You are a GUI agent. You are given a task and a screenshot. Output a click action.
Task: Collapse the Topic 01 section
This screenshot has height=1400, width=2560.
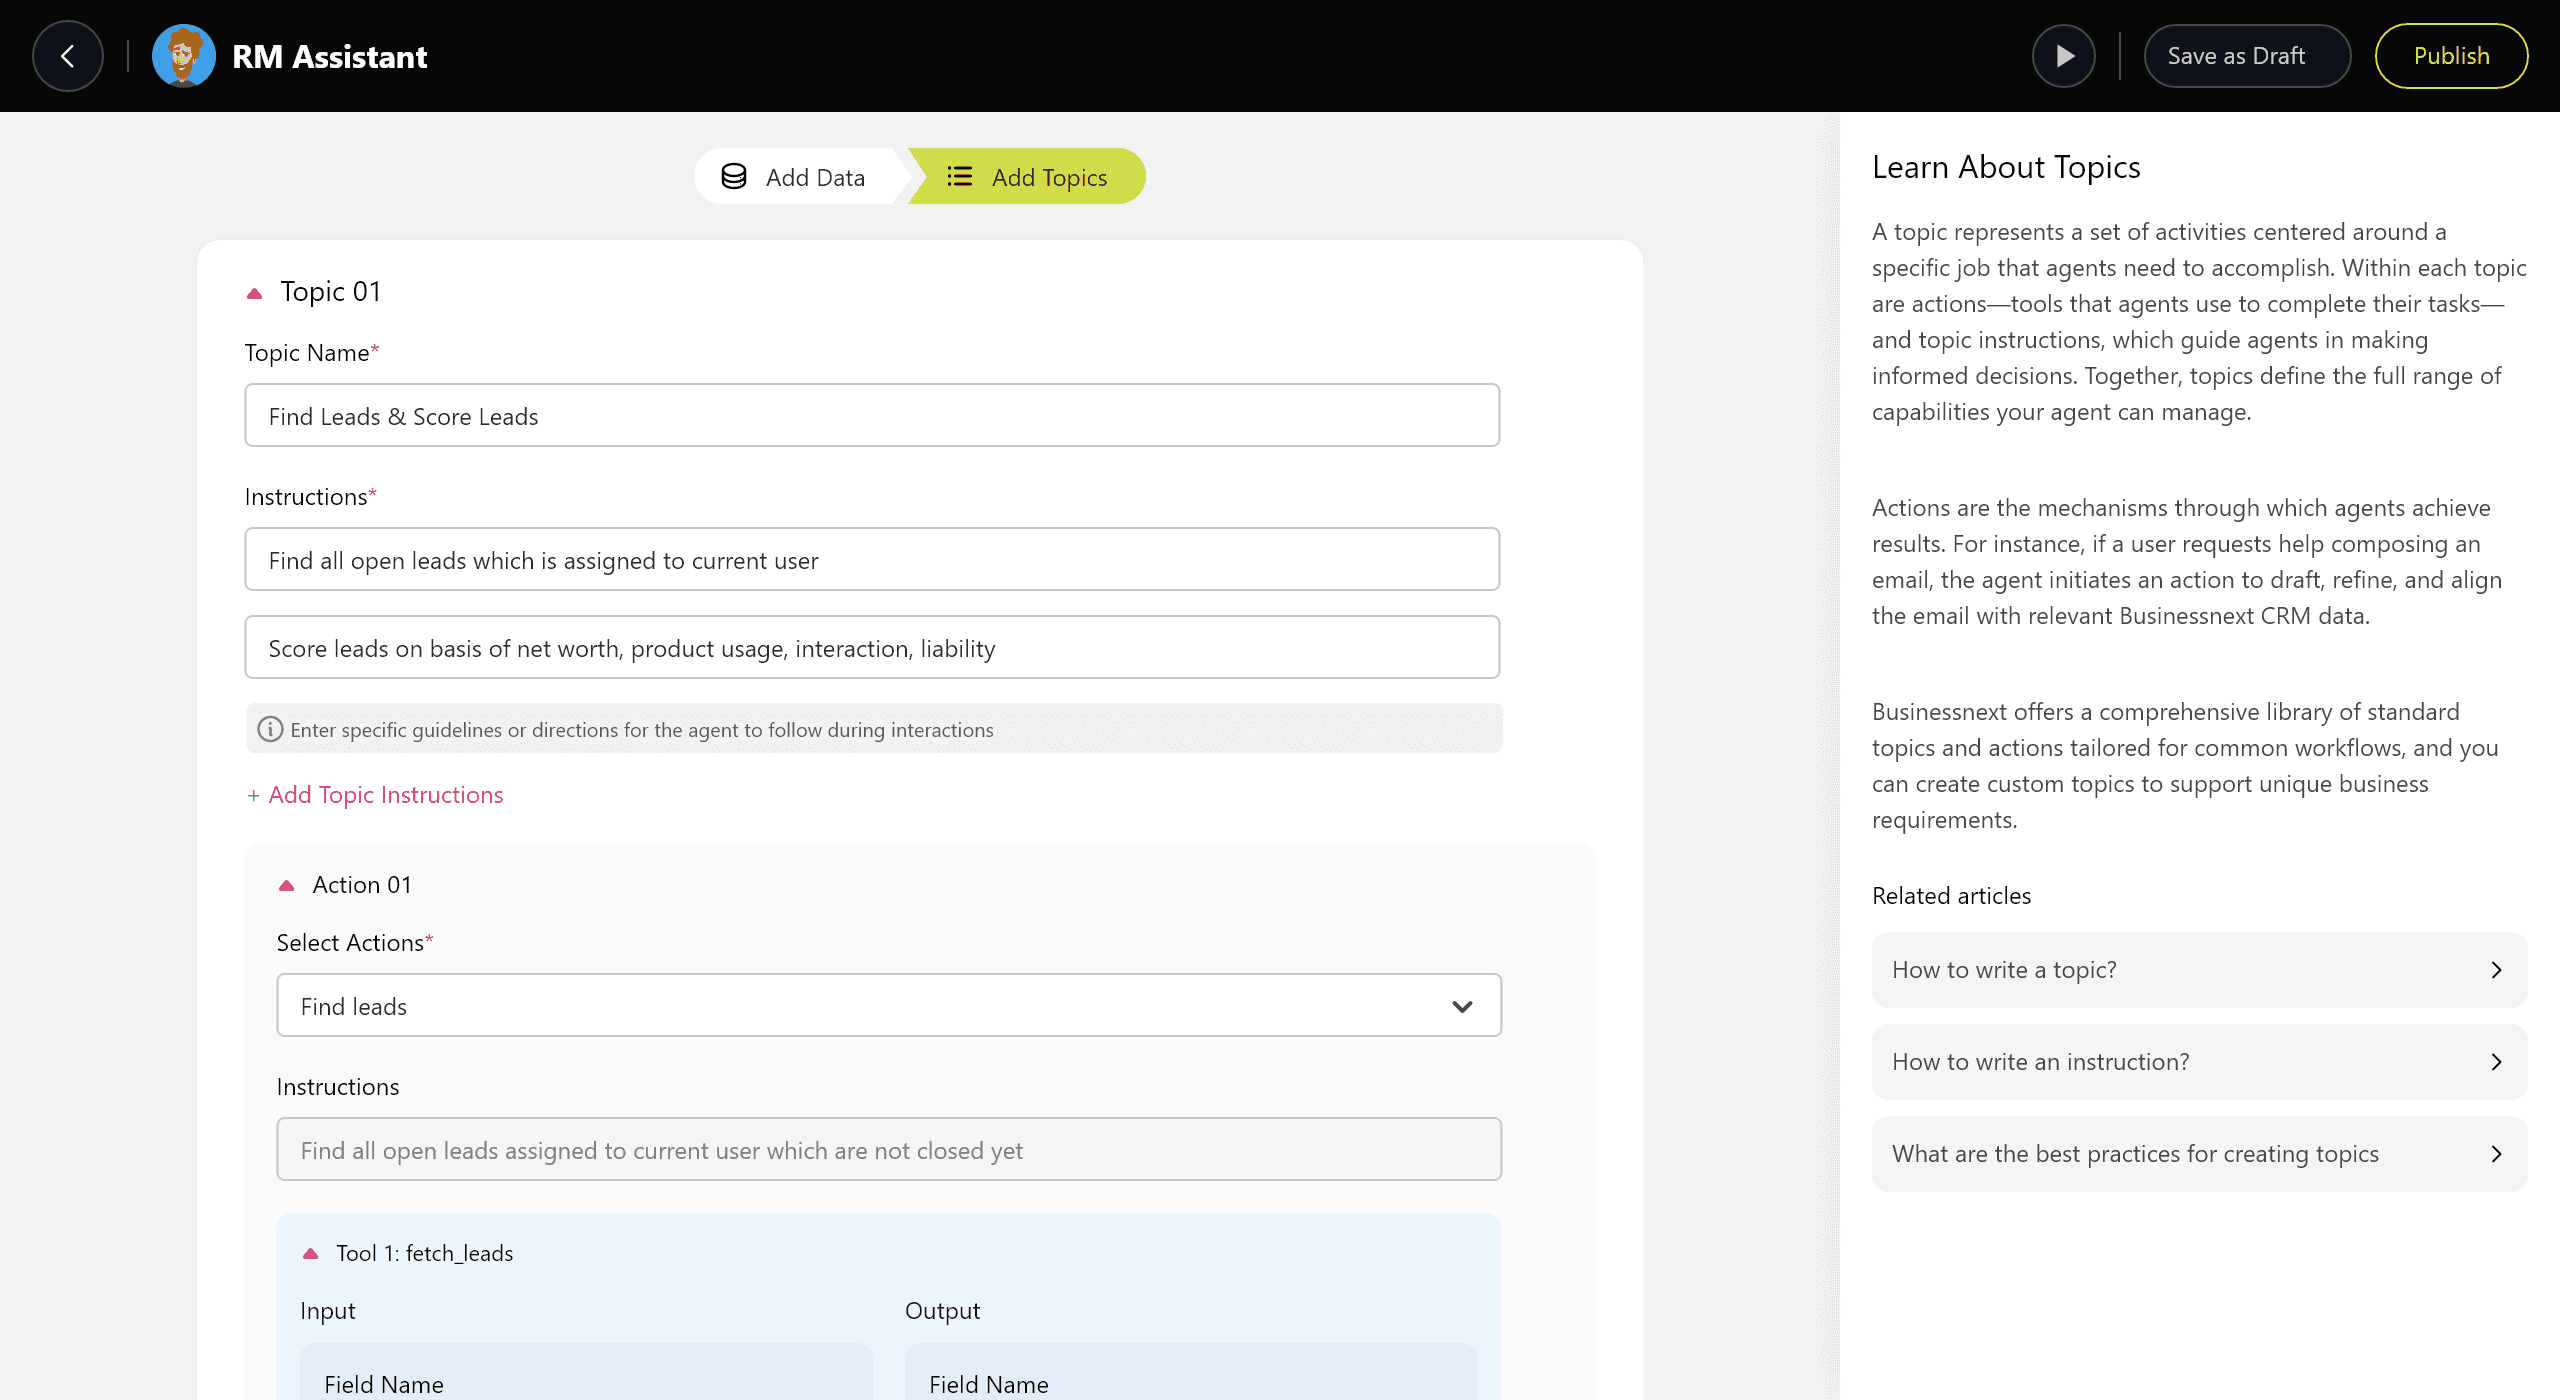(254, 293)
